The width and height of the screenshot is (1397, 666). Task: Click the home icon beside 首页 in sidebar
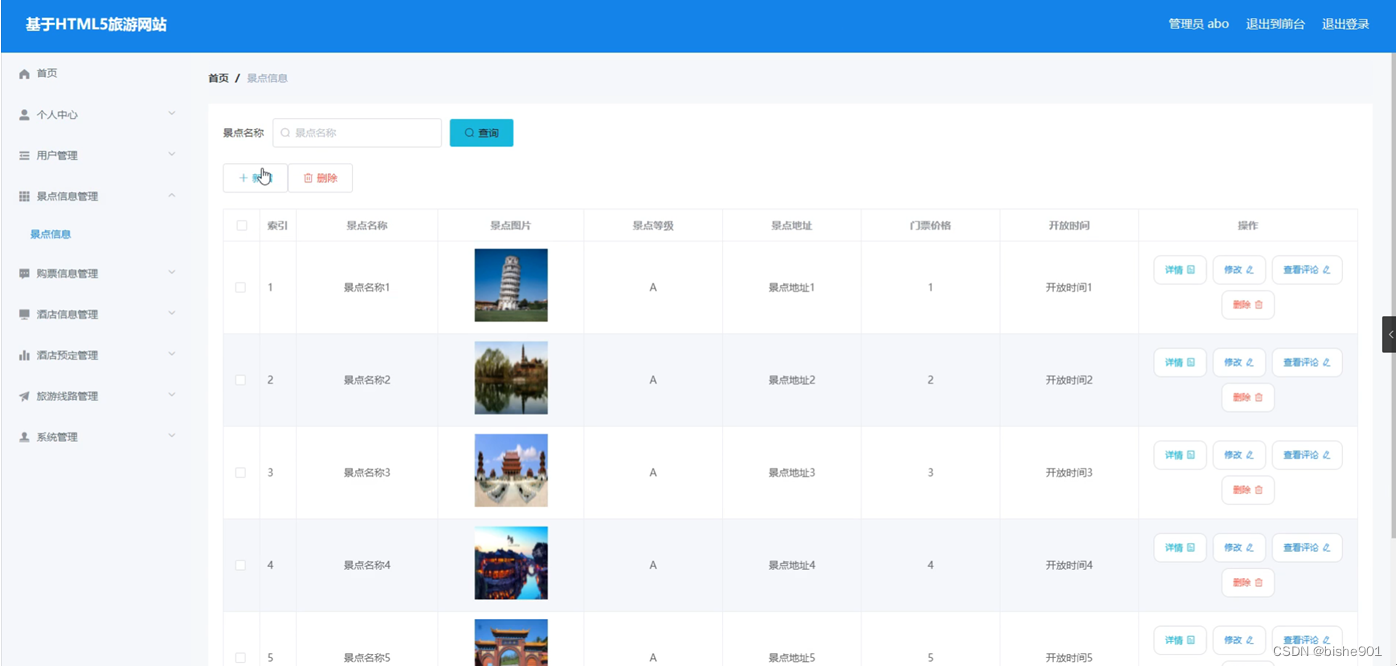click(x=24, y=74)
